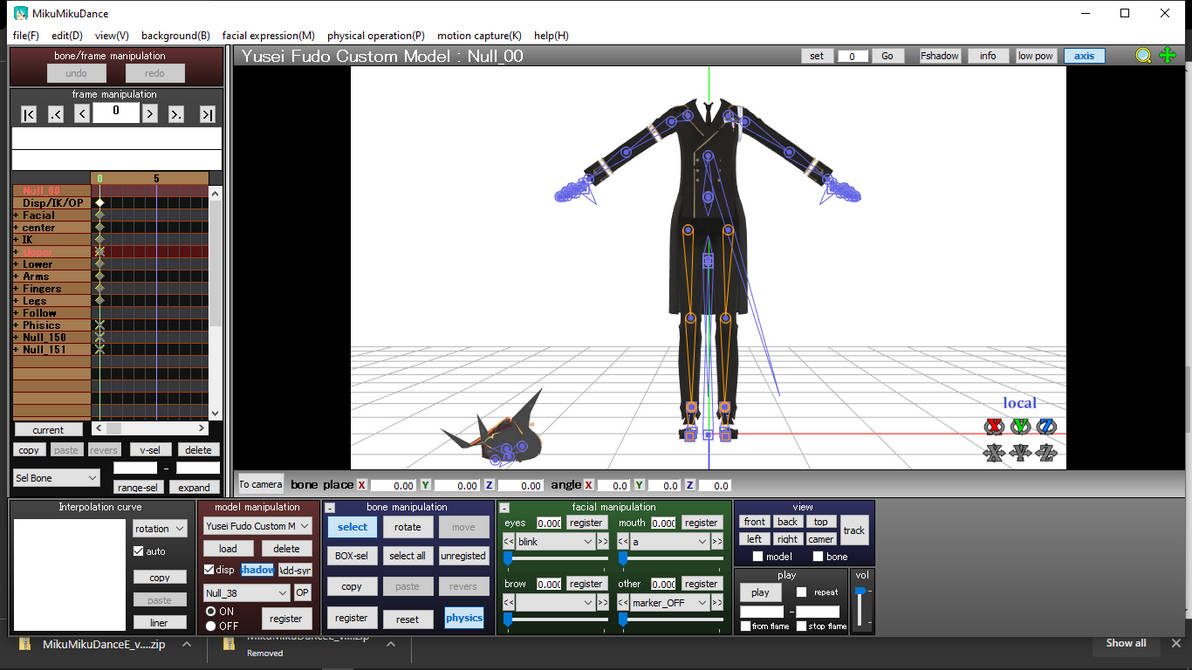The height and width of the screenshot is (670, 1192).
Task: Toggle the view model checkbox
Action: point(758,557)
